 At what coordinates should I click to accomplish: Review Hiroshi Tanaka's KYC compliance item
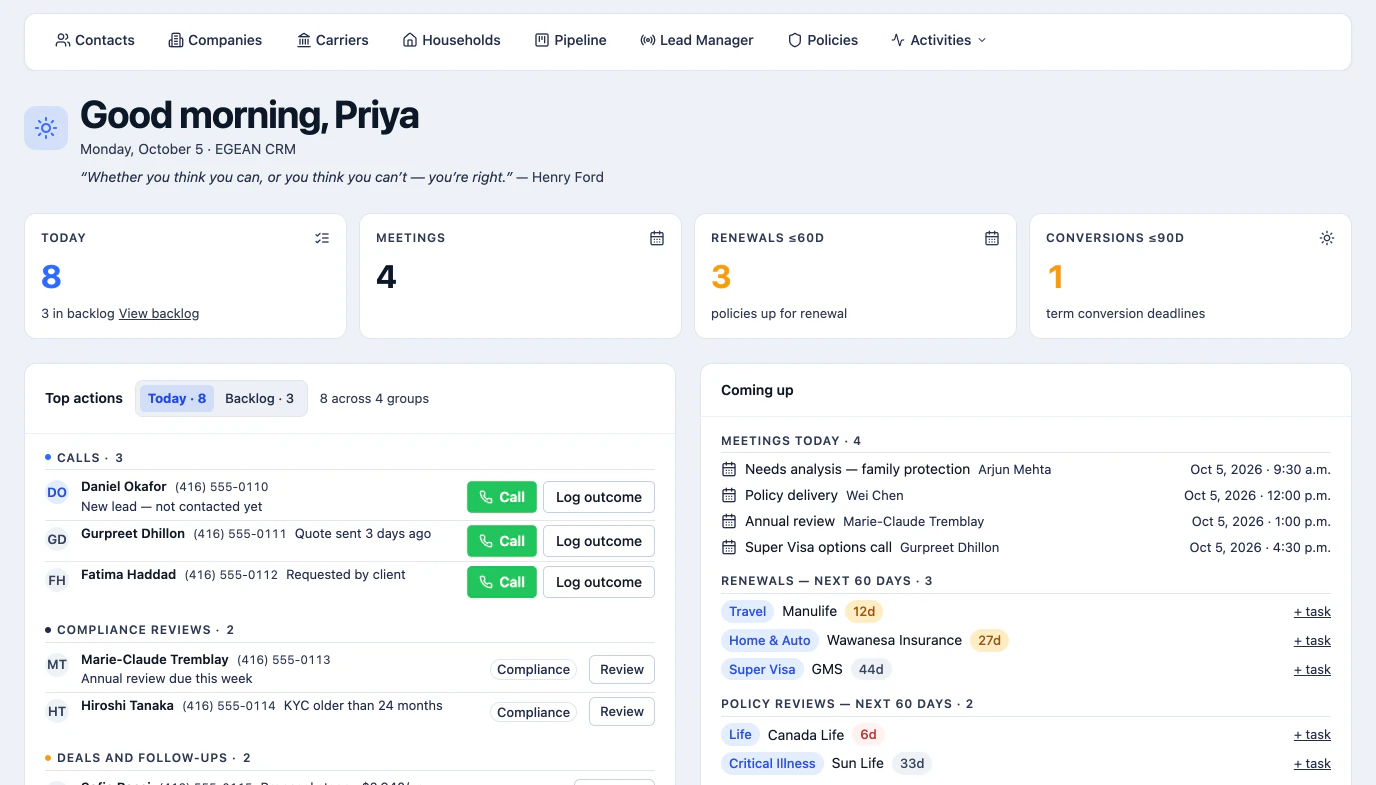click(622, 711)
